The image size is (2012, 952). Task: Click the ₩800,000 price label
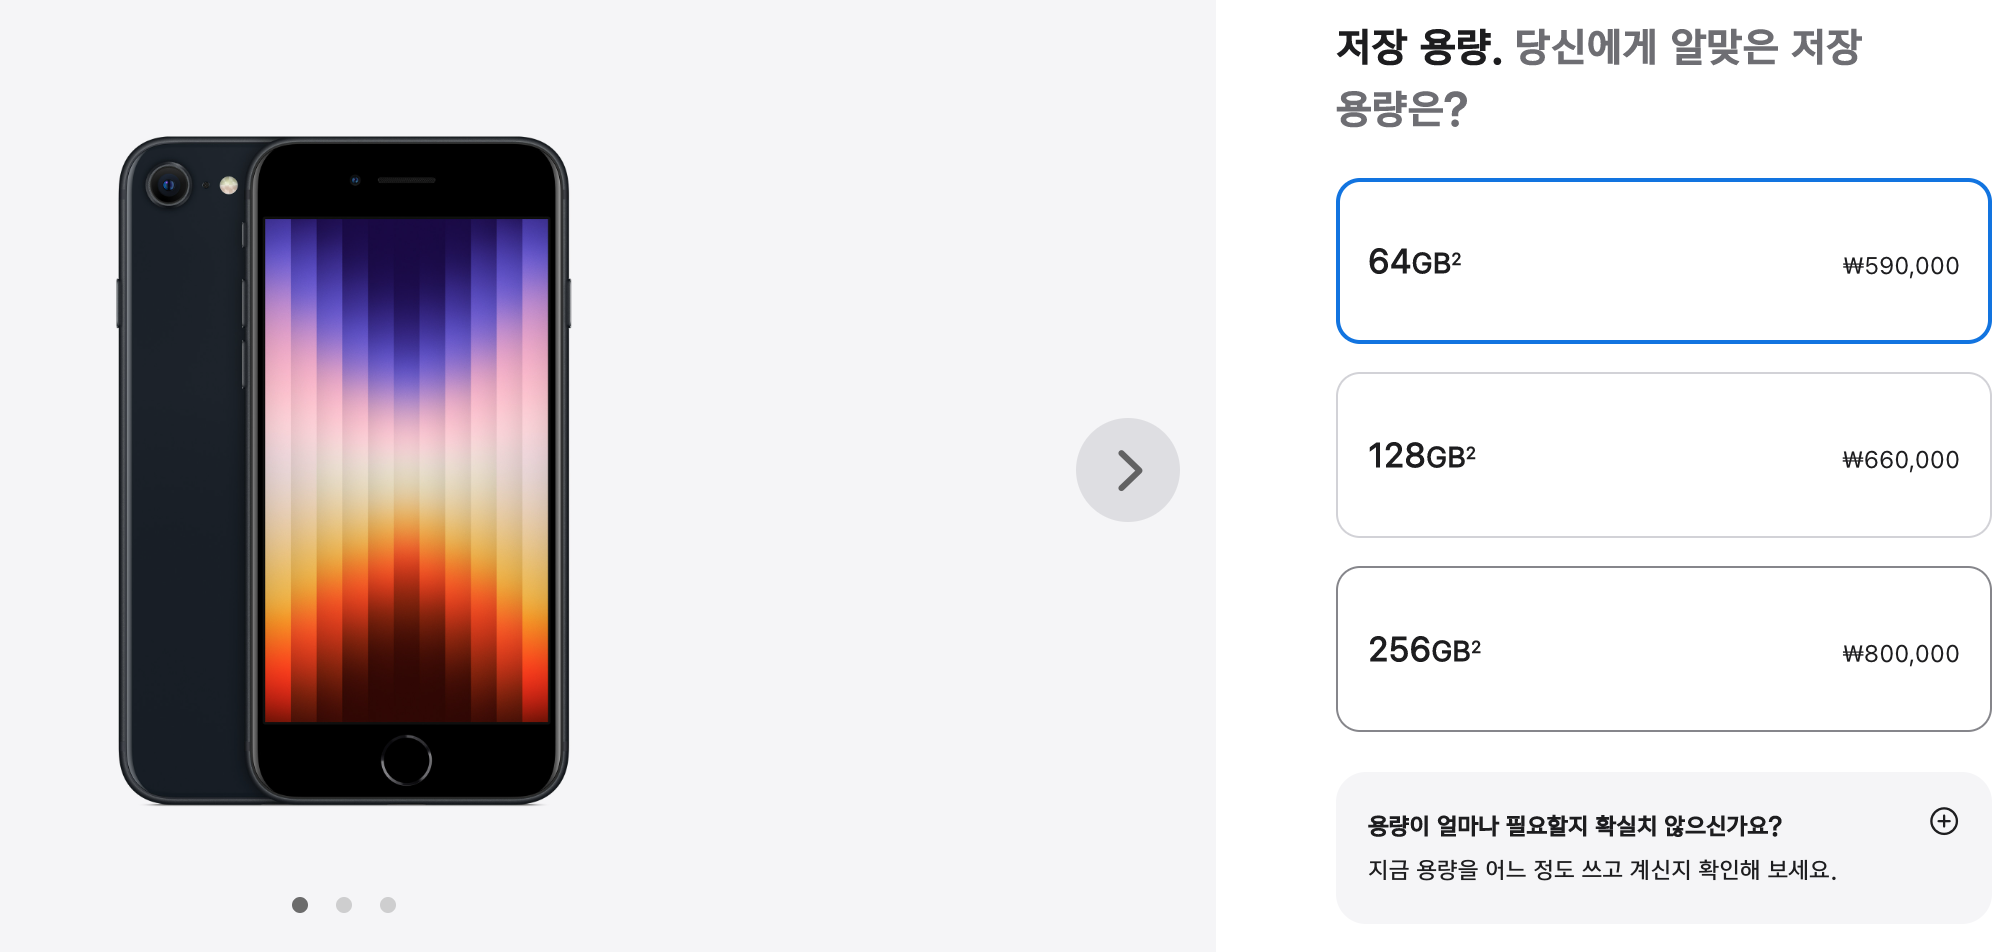coord(1900,654)
